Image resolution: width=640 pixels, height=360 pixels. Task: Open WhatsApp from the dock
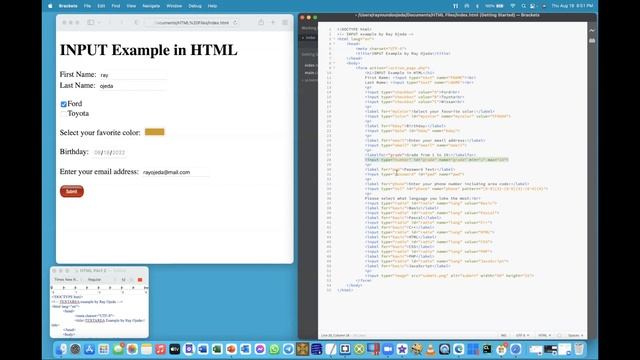[274, 349]
